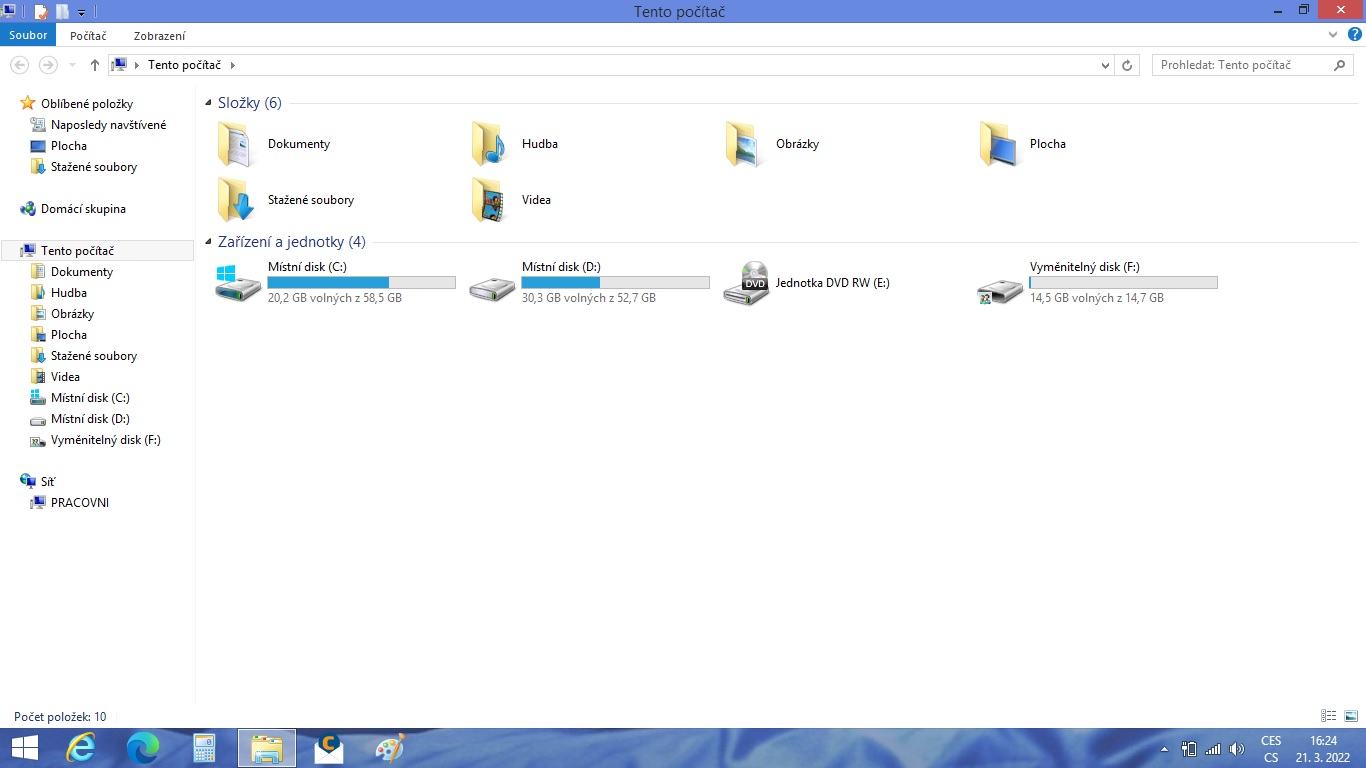
Task: Select the Jednotka DVD RW (E:) drive icon
Action: point(746,283)
